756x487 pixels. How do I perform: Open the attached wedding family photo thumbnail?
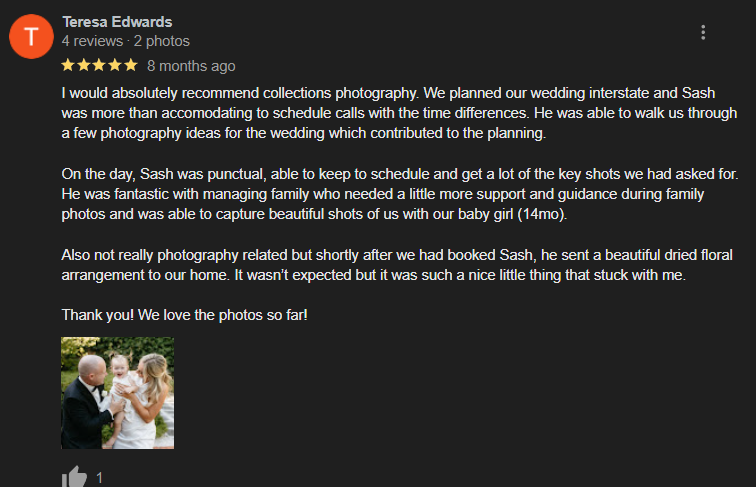118,393
